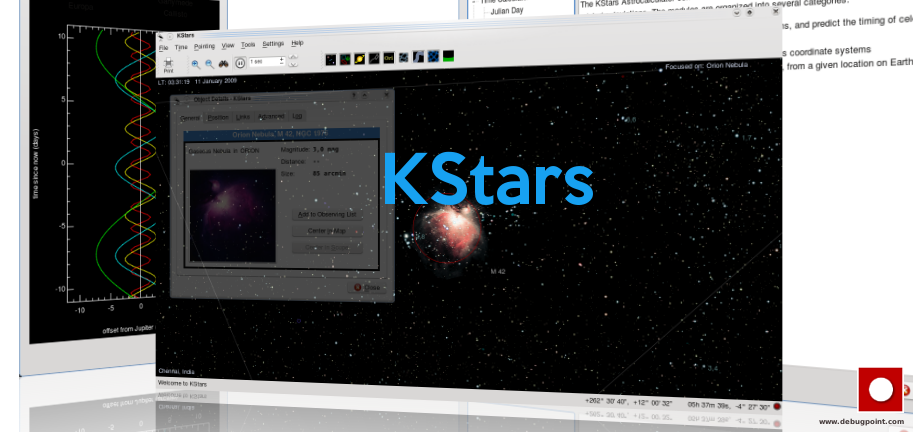Toggle stars display icon
This screenshot has width=913, height=432.
click(331, 59)
